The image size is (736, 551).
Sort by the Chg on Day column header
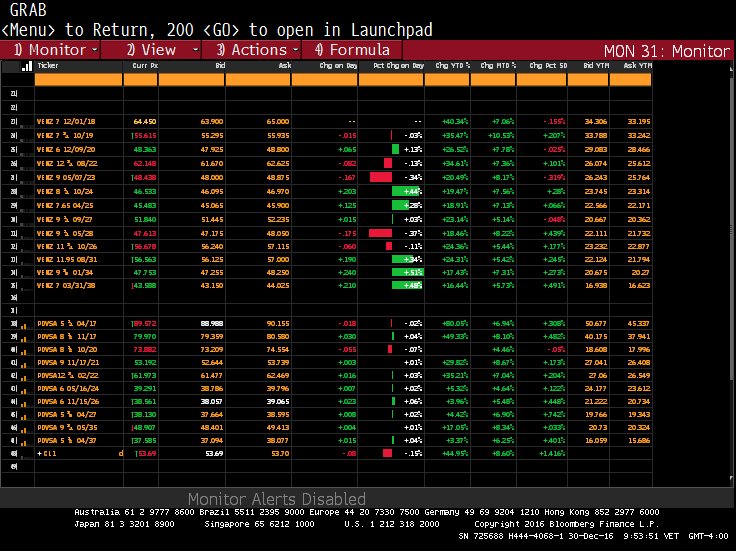coord(325,66)
